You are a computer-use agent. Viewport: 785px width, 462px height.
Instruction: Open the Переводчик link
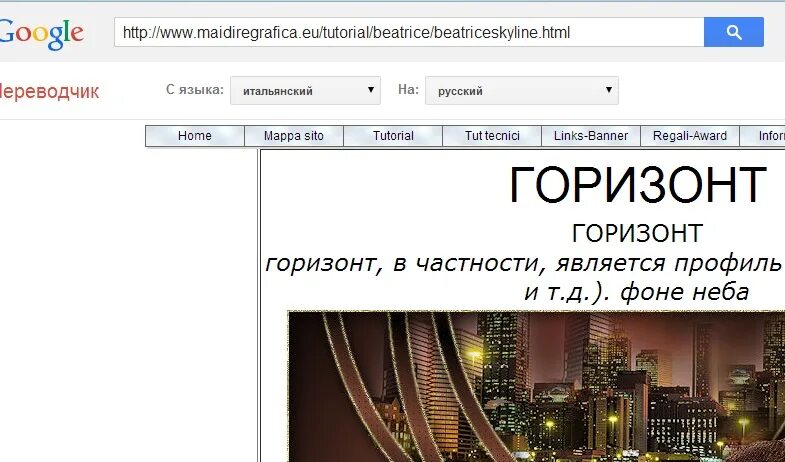(49, 92)
